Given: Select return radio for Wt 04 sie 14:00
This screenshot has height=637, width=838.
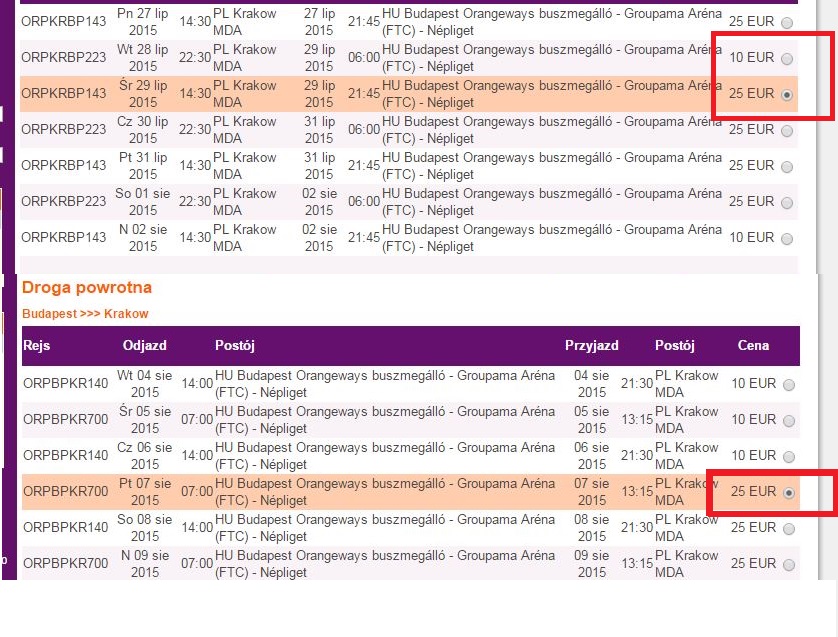Looking at the screenshot, I should pyautogui.click(x=789, y=385).
